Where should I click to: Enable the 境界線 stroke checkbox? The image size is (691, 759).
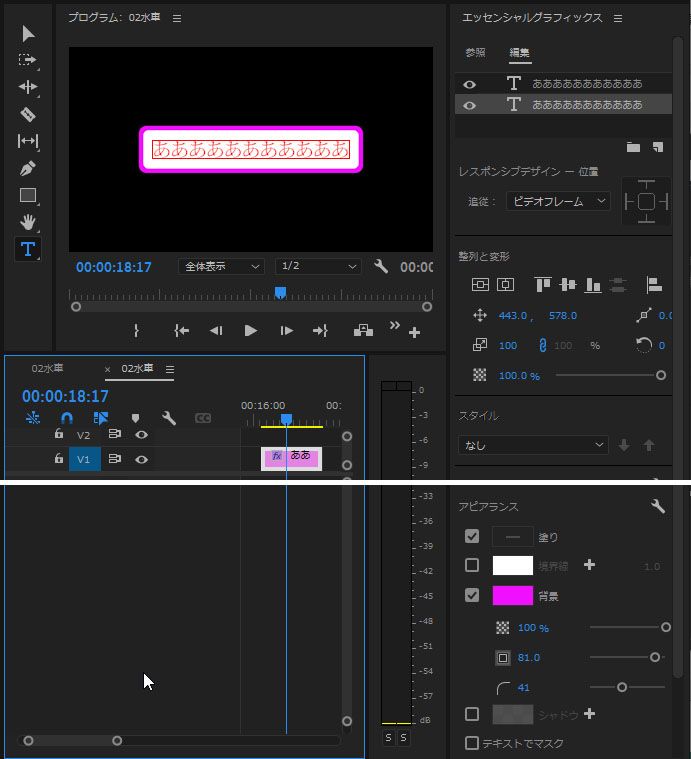(472, 565)
